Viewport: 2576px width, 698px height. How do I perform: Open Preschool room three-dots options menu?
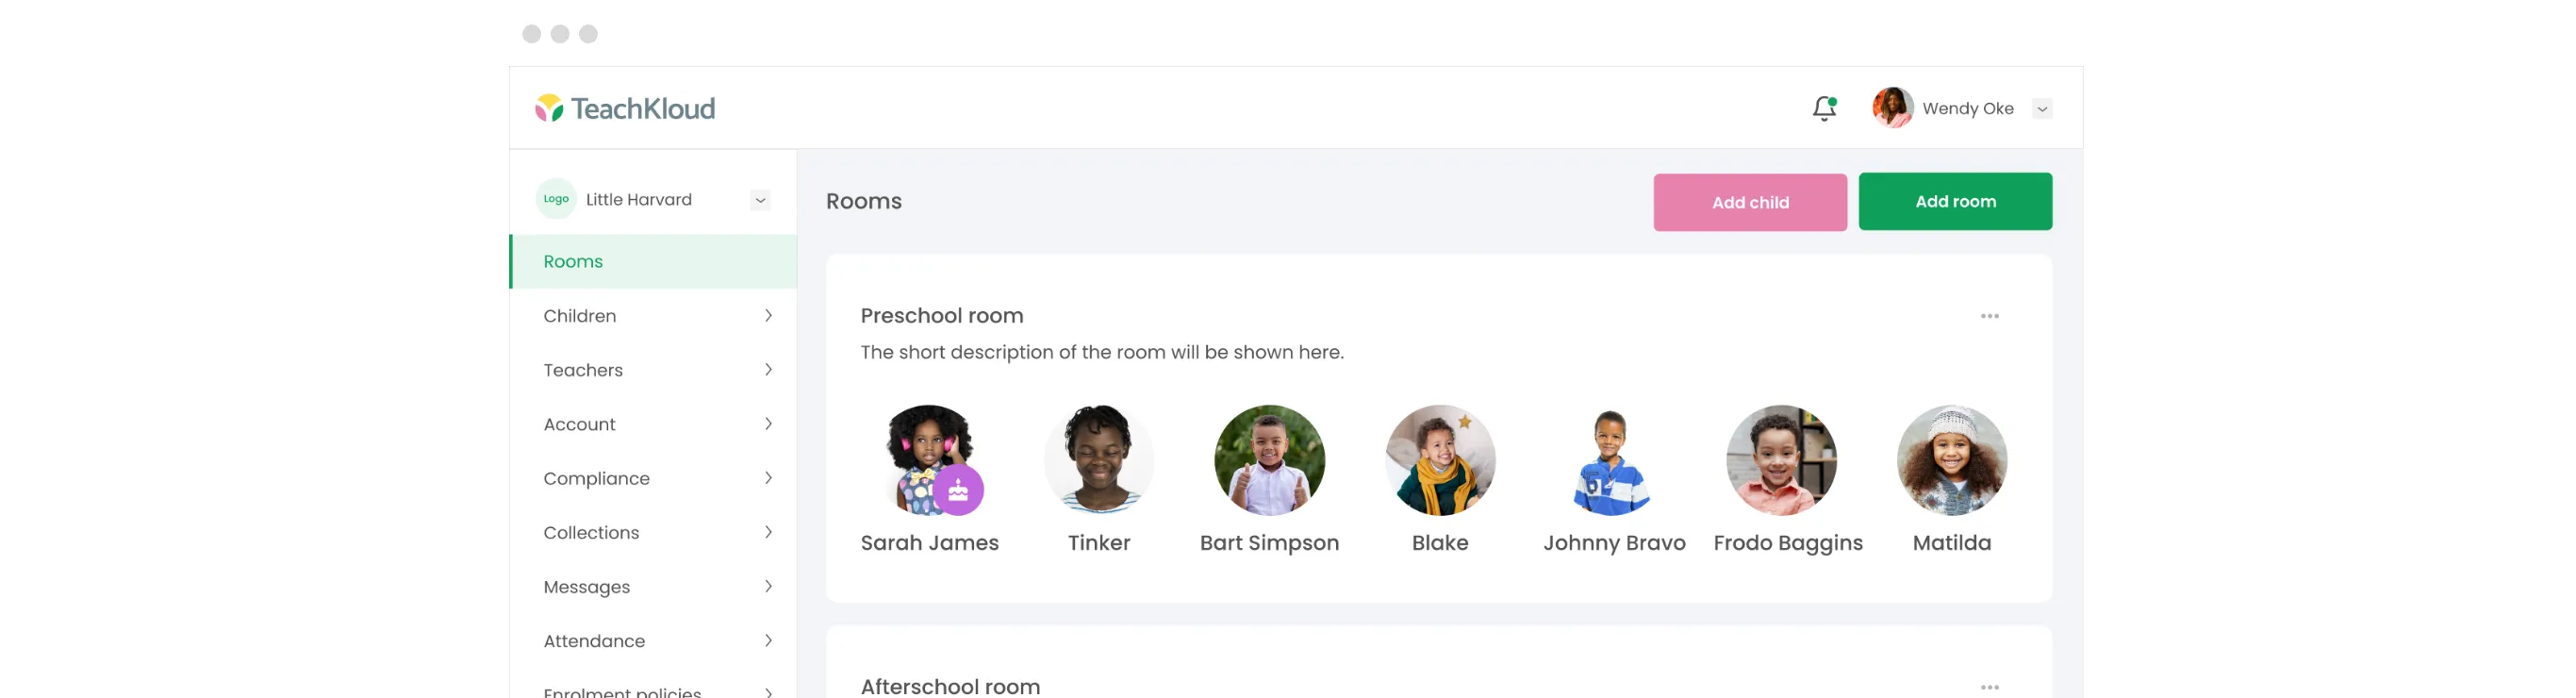click(x=1989, y=316)
